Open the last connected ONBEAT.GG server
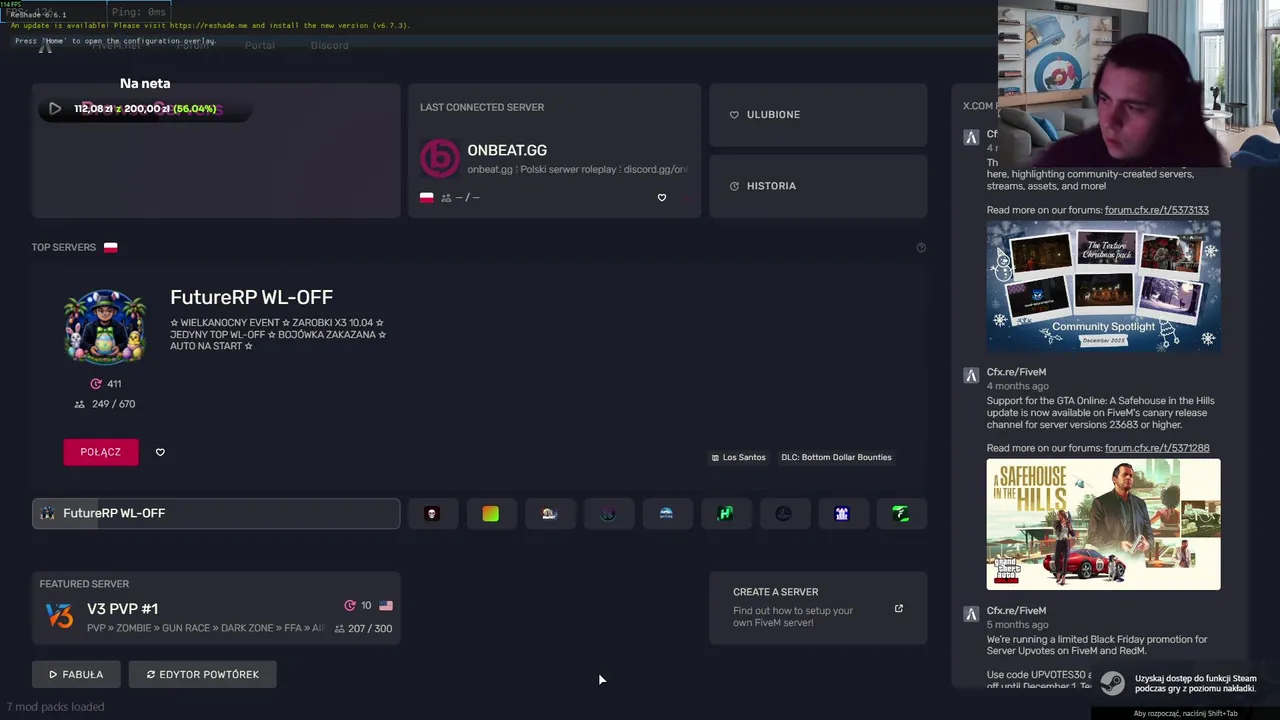The image size is (1280, 720). coord(555,151)
